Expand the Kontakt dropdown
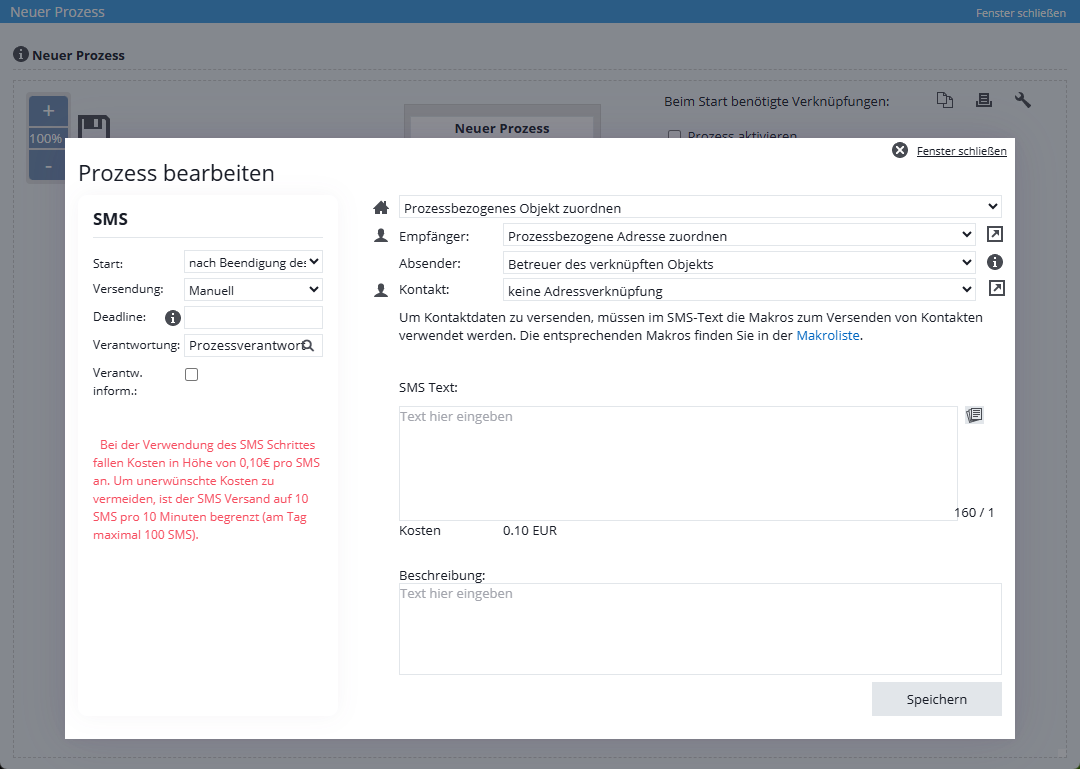The image size is (1080, 769). 738,290
